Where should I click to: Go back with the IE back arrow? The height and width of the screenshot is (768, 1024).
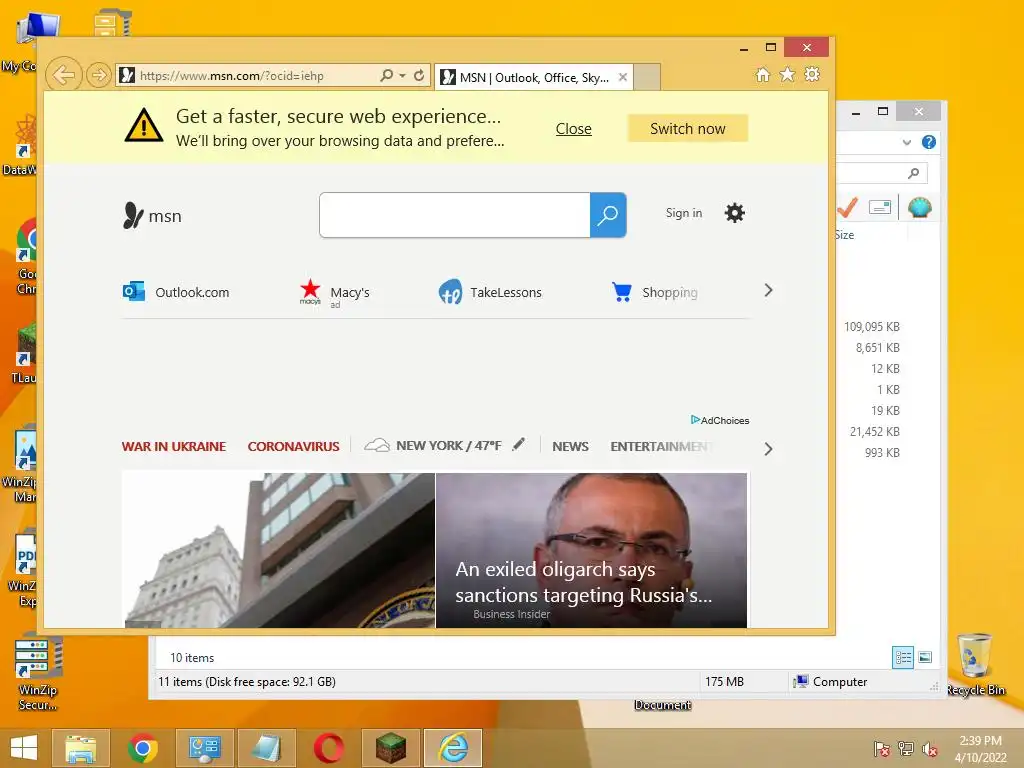[x=63, y=75]
